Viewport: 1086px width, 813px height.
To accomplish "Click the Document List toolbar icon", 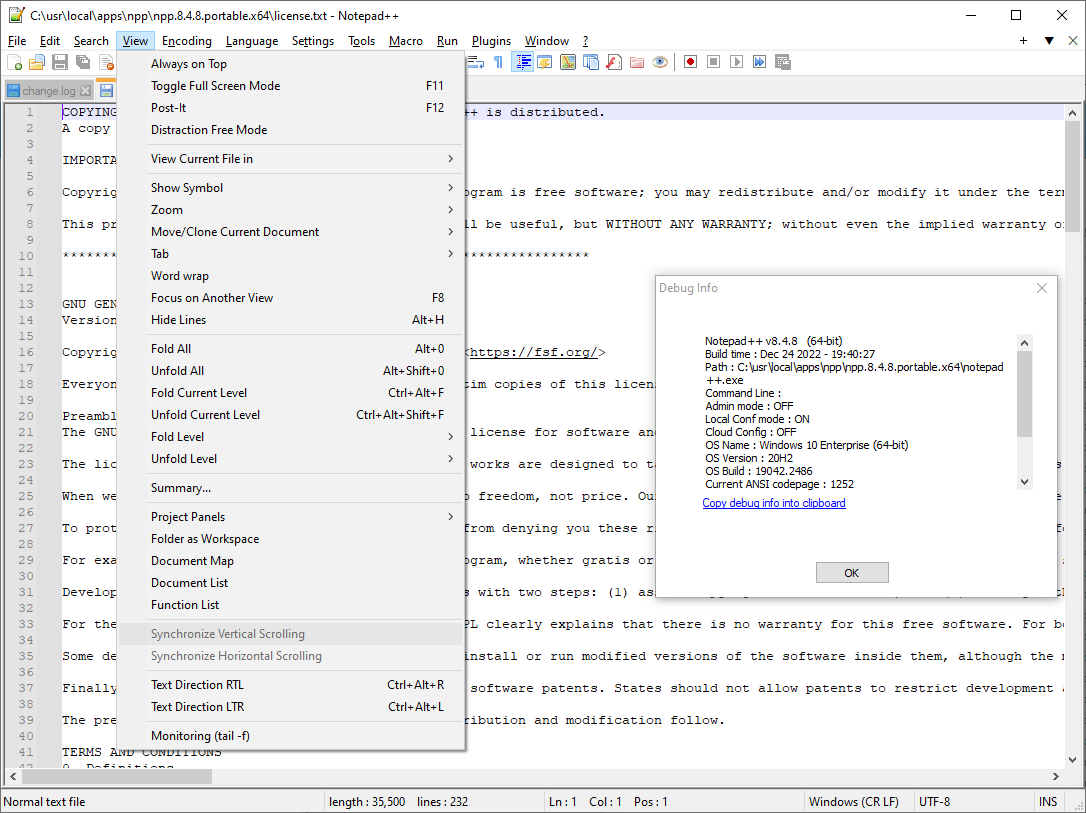I will click(x=591, y=62).
